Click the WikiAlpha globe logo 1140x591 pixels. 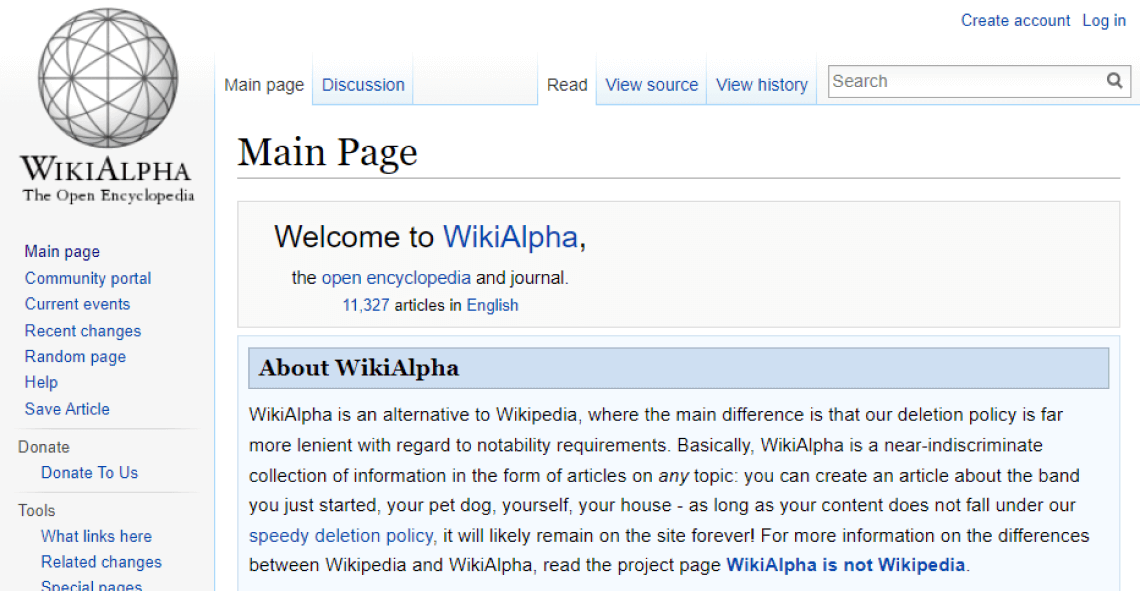(108, 78)
